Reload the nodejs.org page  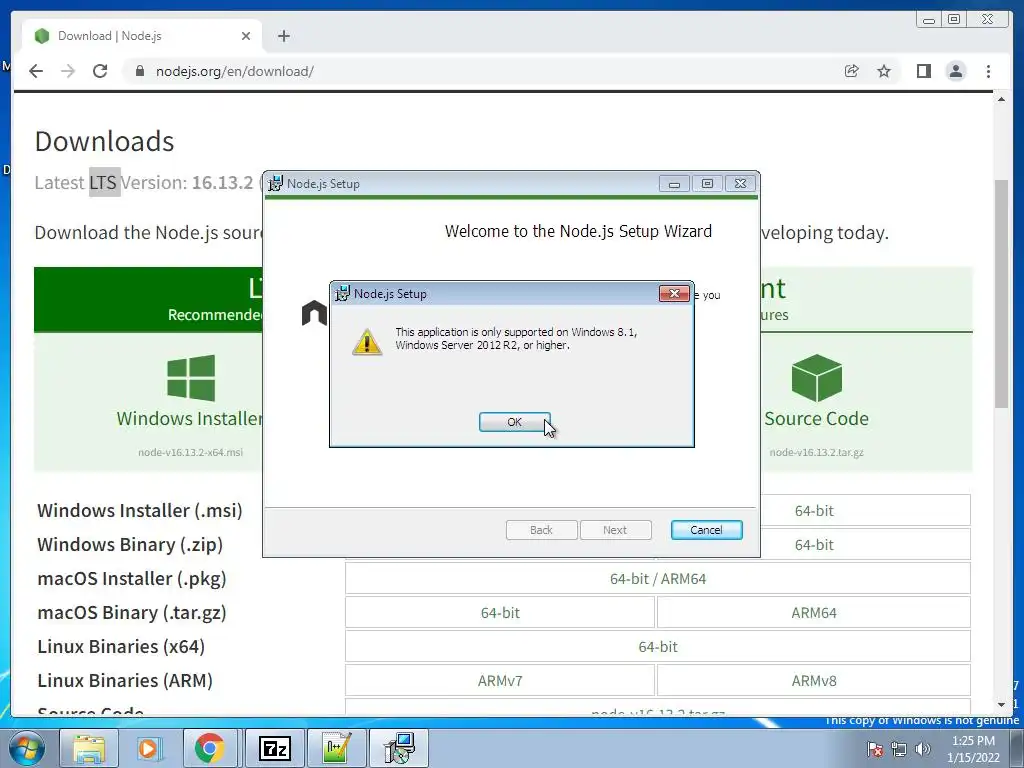tap(100, 71)
